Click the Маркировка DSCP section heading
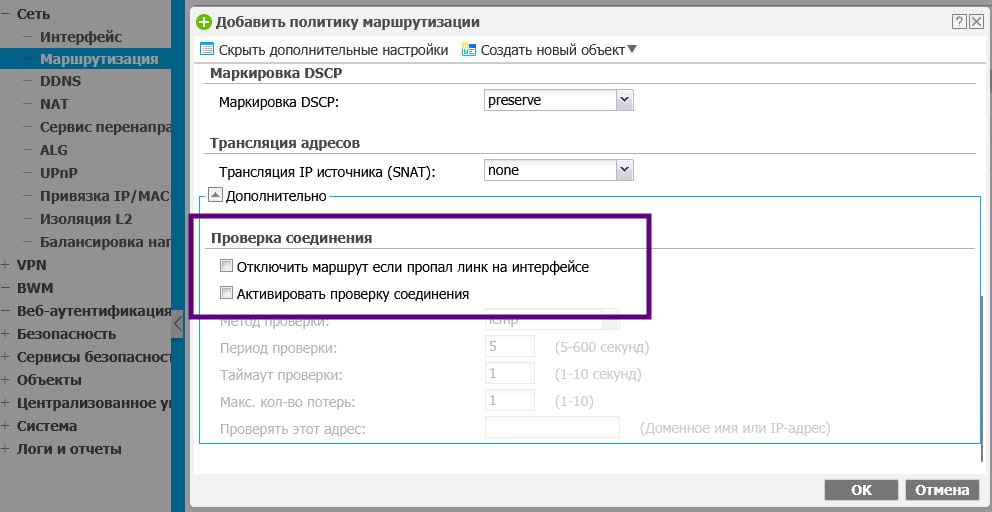Screen dimensions: 992x512 [276, 73]
